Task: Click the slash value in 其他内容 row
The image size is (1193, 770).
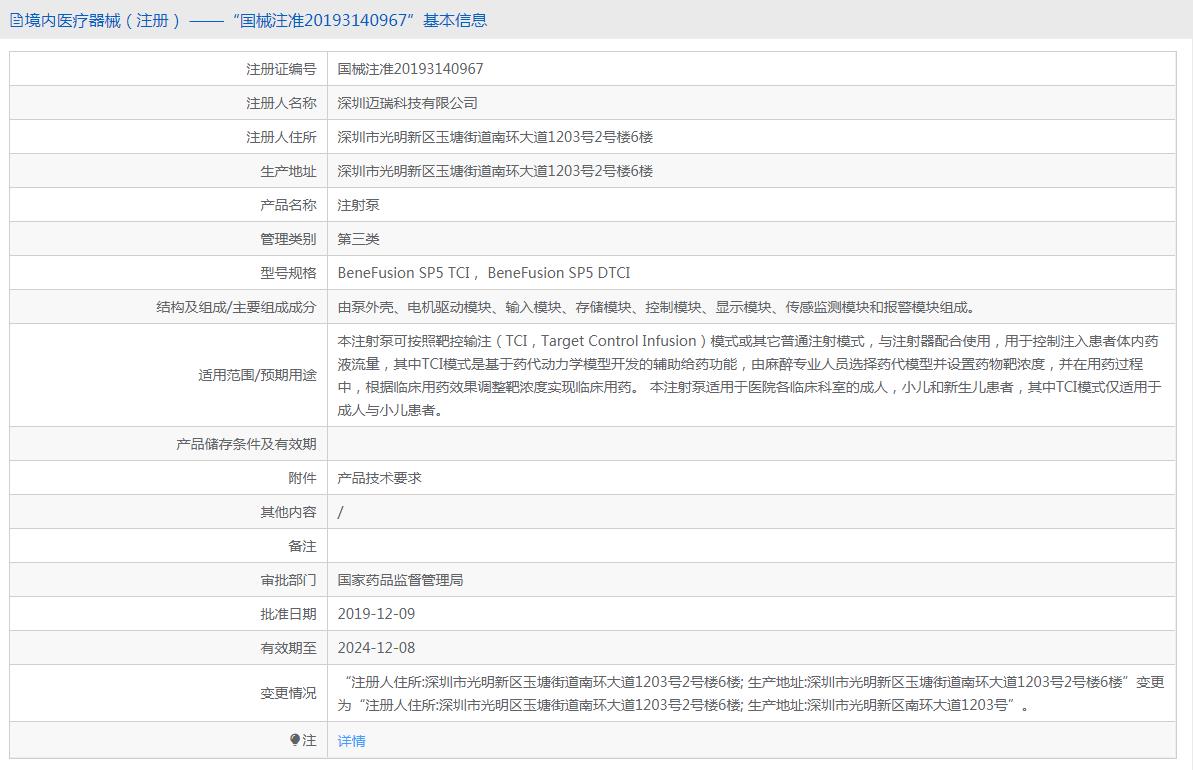Action: tap(340, 512)
